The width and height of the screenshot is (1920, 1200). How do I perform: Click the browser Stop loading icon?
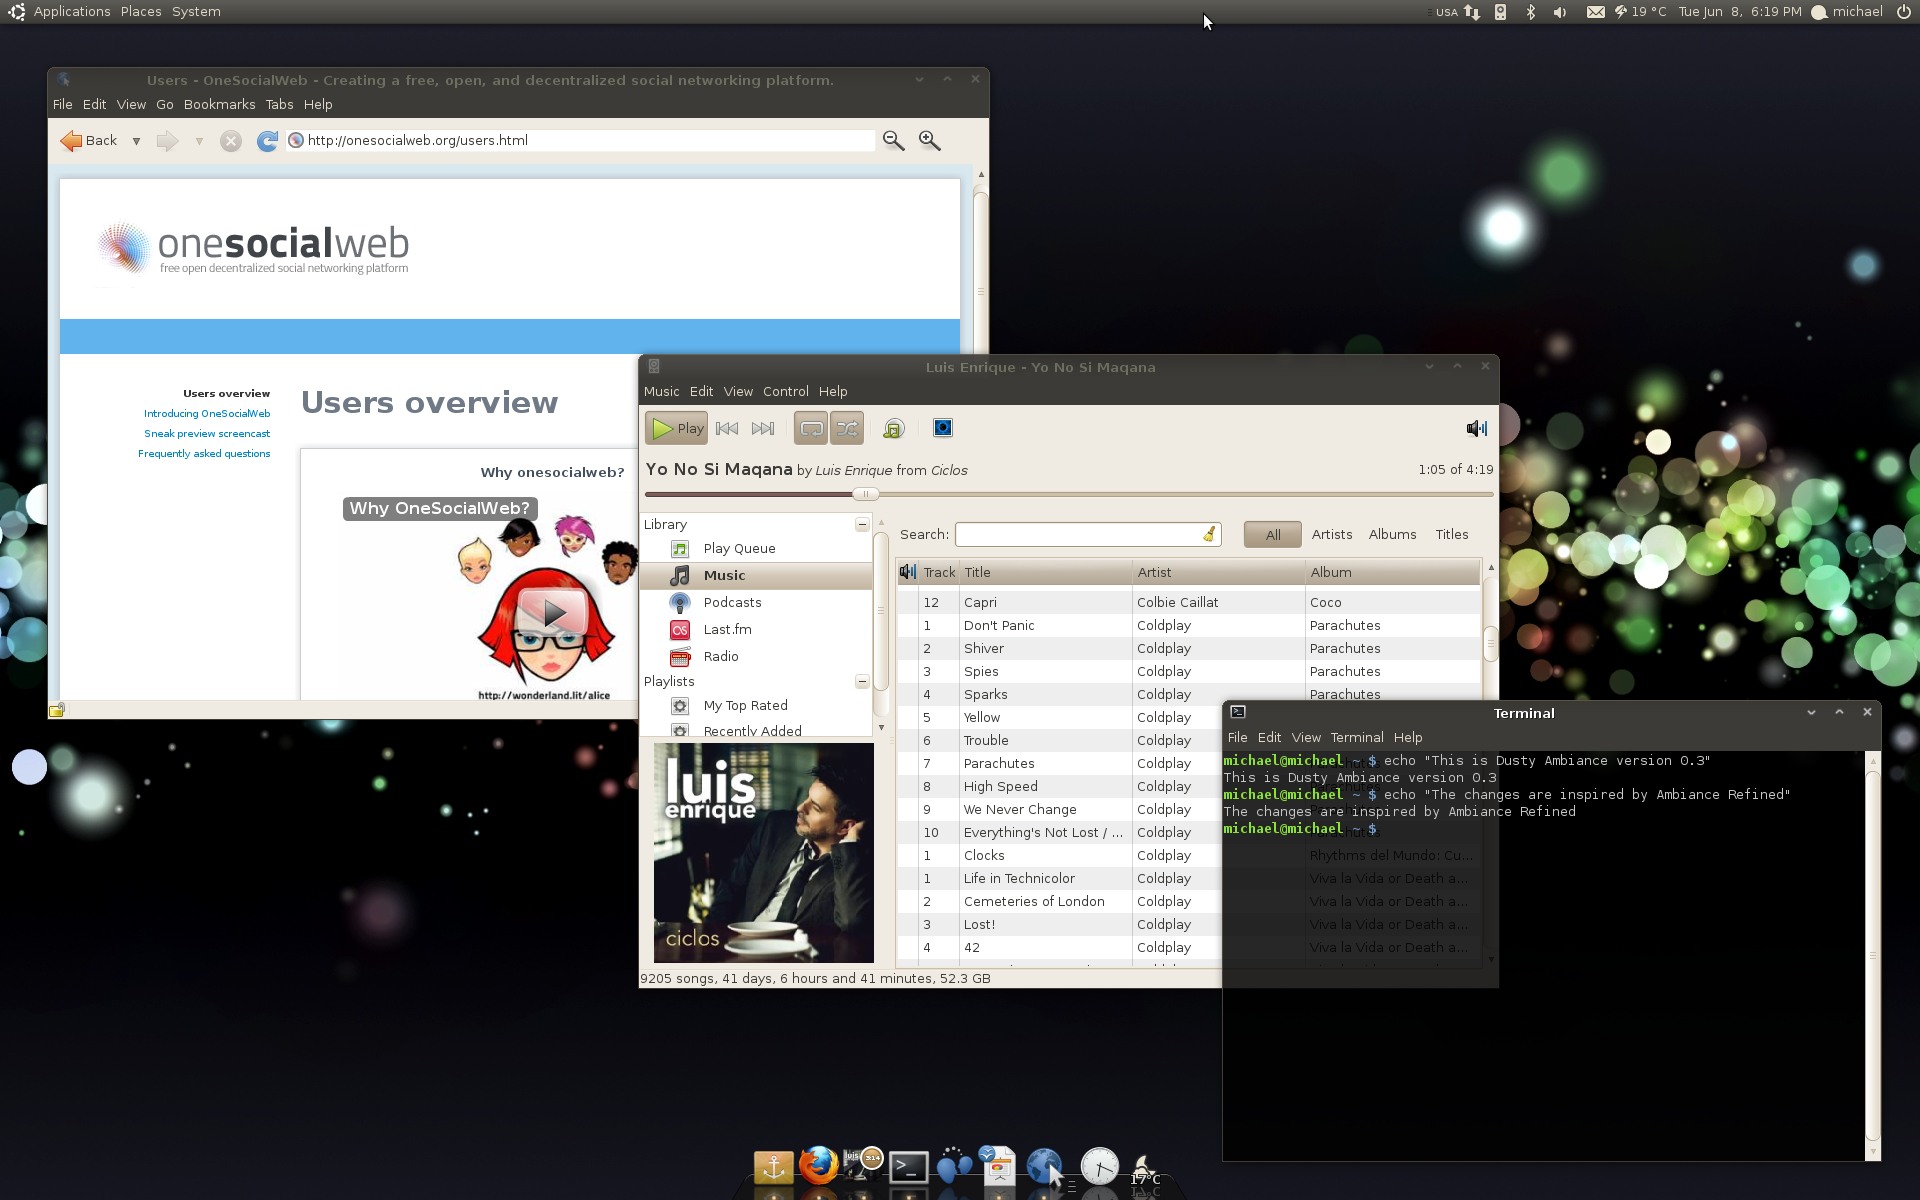coord(231,141)
